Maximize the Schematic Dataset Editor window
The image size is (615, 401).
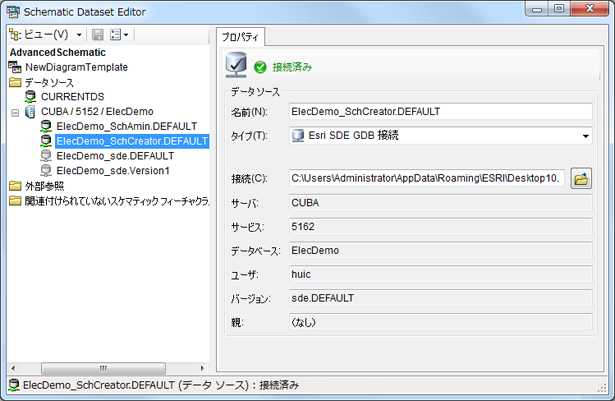click(x=560, y=9)
